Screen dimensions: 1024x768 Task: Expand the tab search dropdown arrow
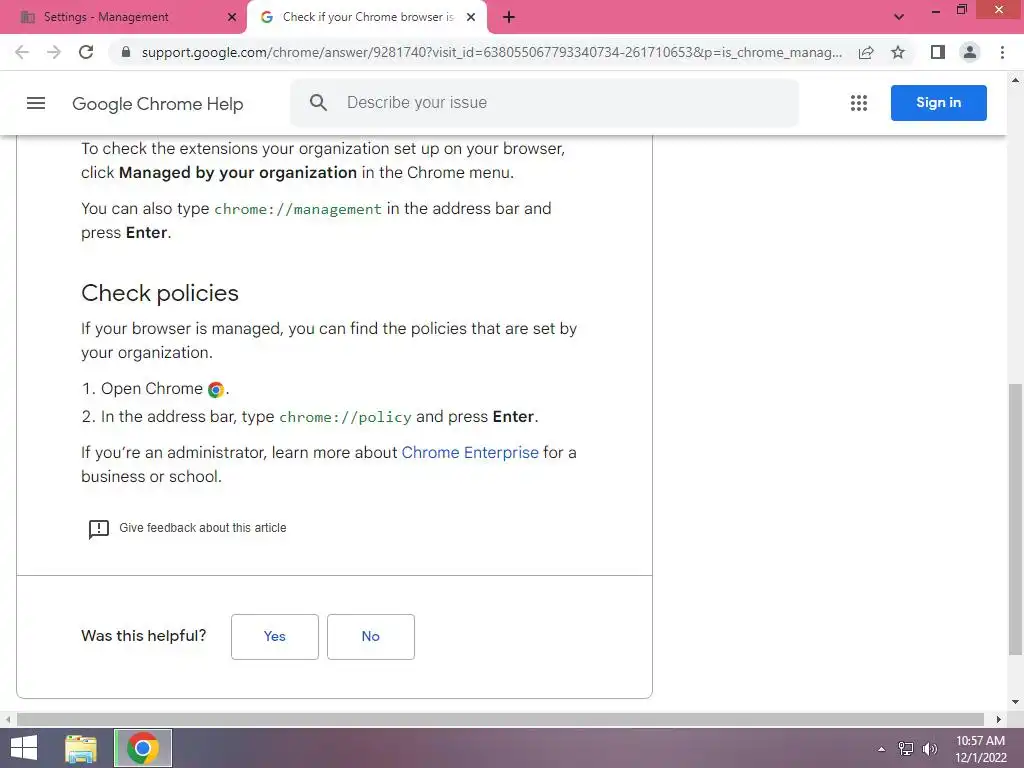pos(899,17)
